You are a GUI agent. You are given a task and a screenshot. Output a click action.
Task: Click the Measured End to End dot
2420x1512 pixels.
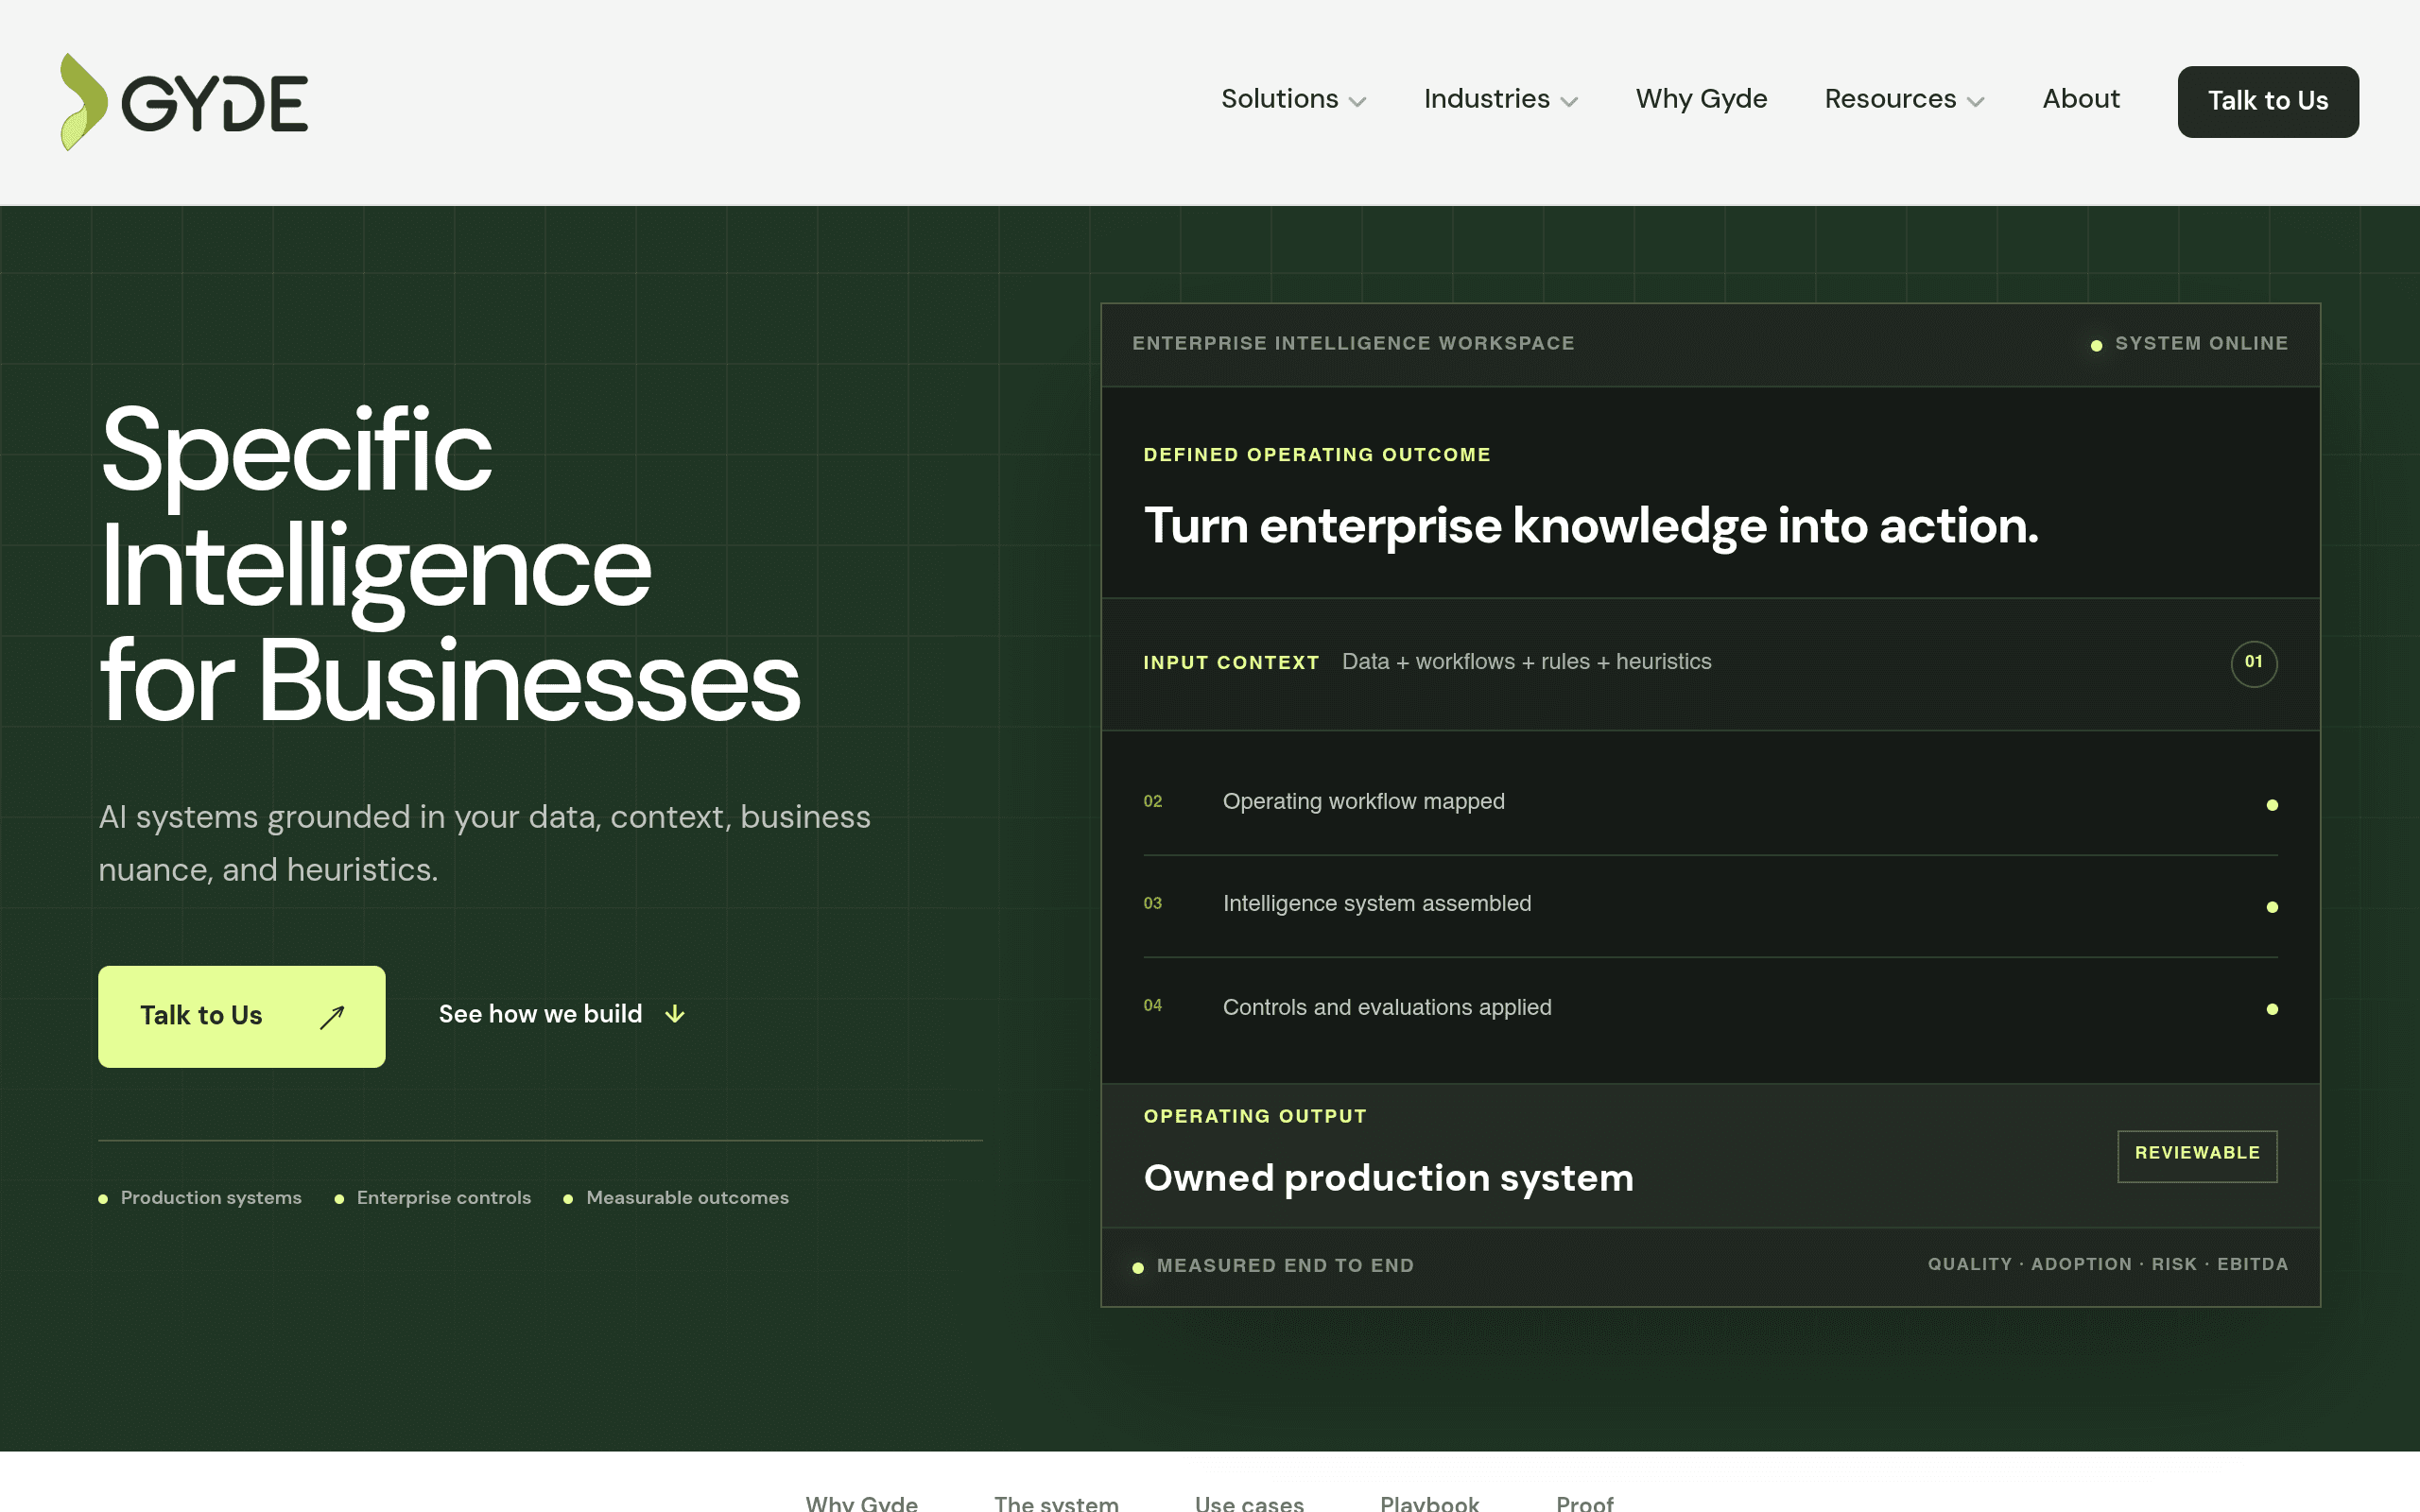(1138, 1267)
